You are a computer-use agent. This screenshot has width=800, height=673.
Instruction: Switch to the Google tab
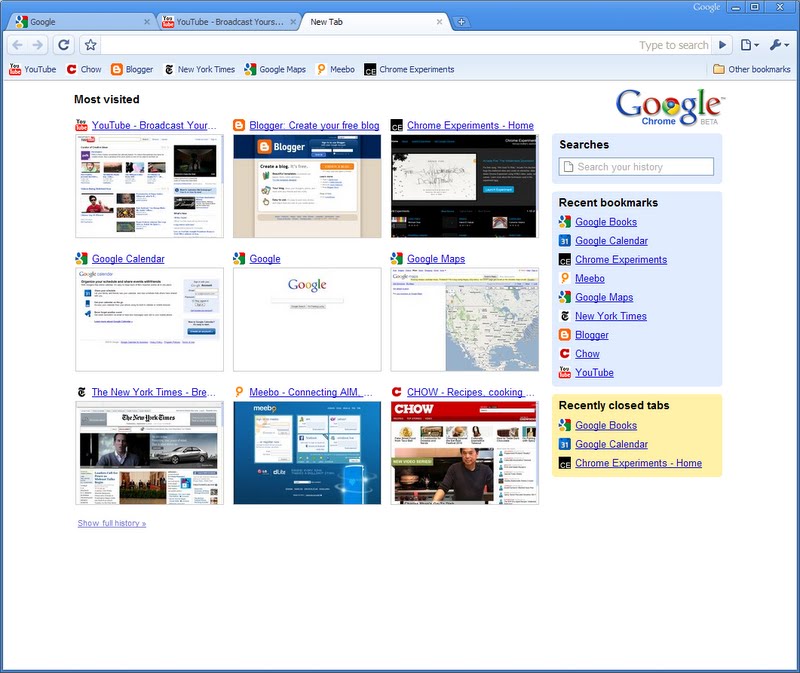[80, 21]
